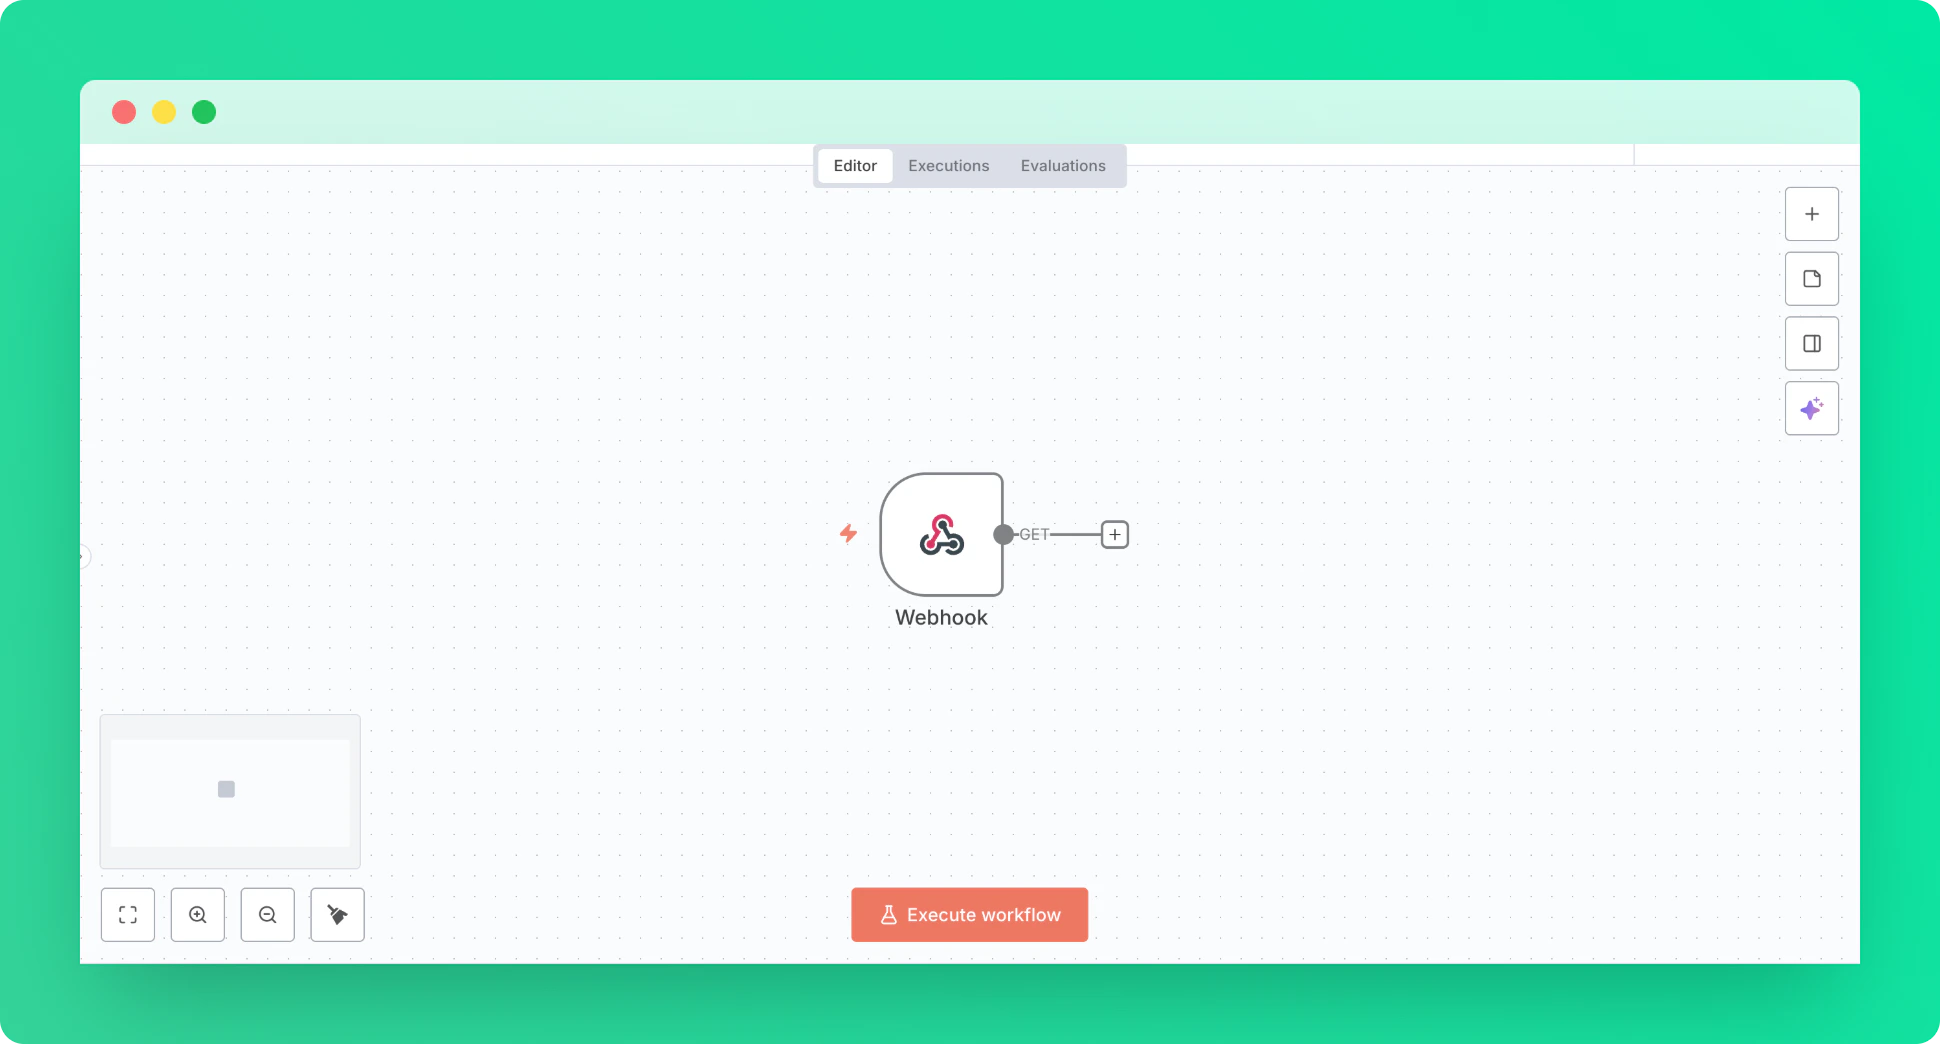Switch to the Editor tab
The image size is (1940, 1044).
[855, 166]
